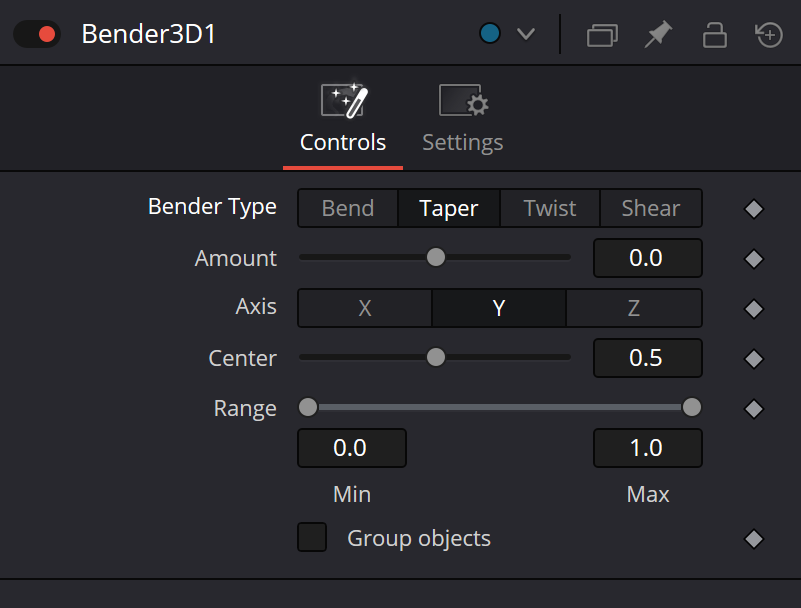
Task: Click the versions icon in header
Action: (x=602, y=35)
